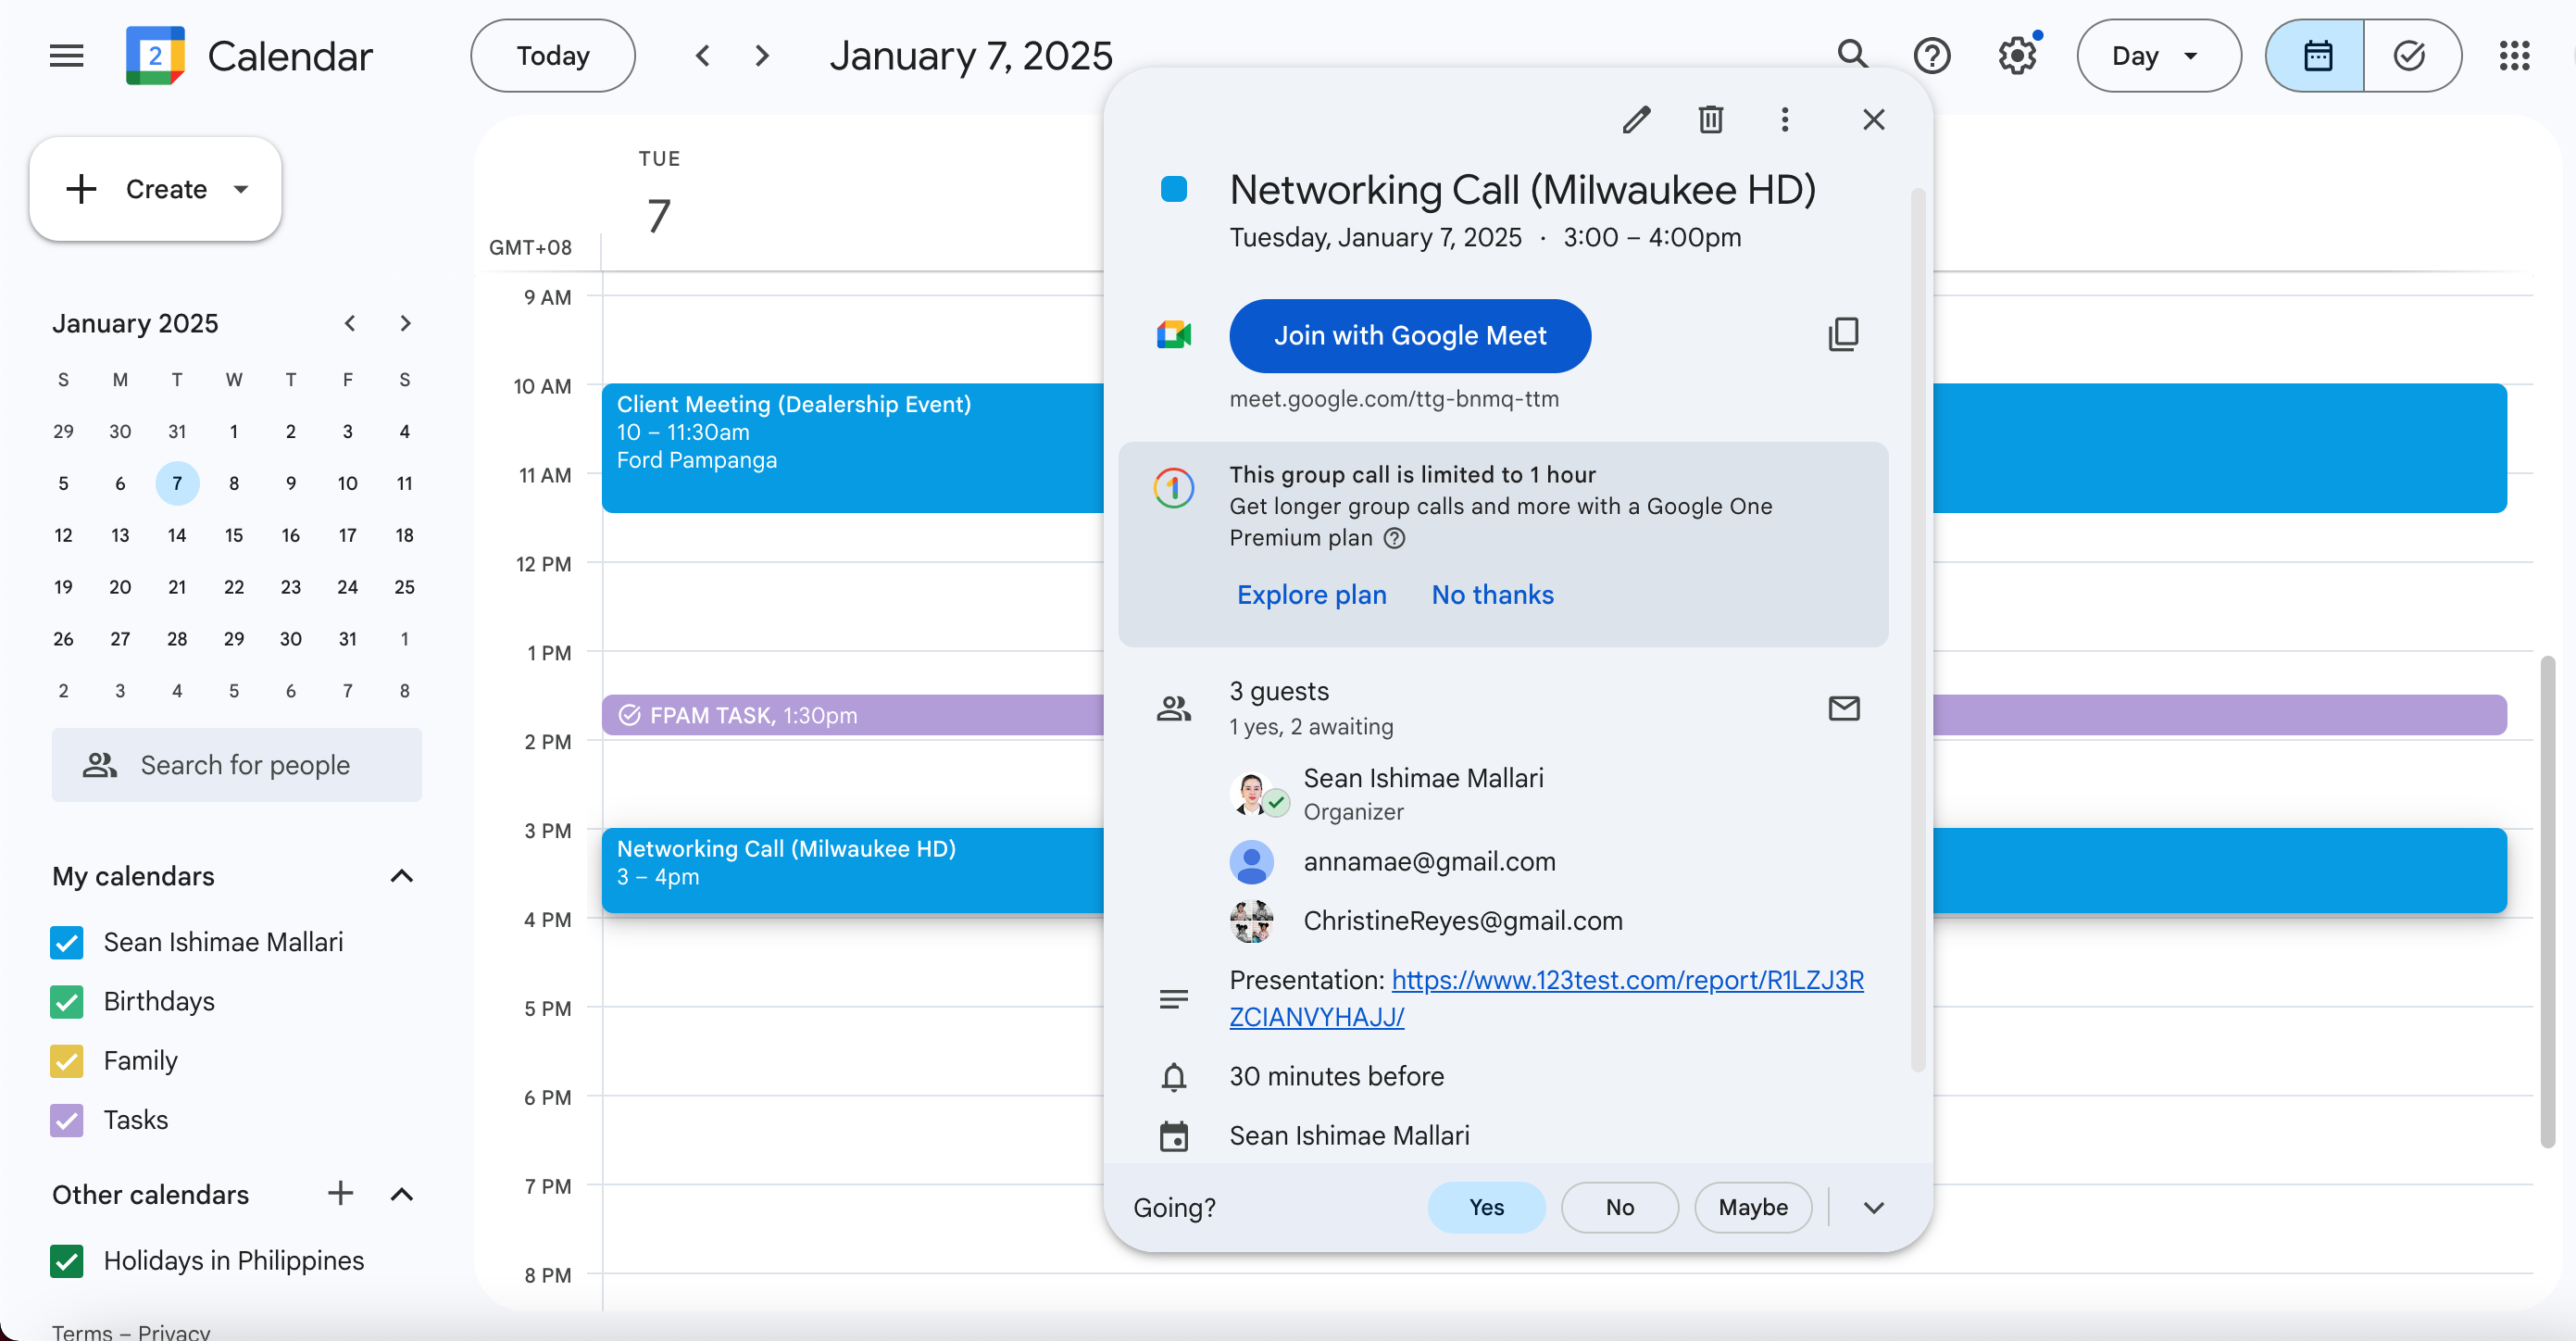Click the annamae@gmail.com guest avatar

coord(1252,862)
